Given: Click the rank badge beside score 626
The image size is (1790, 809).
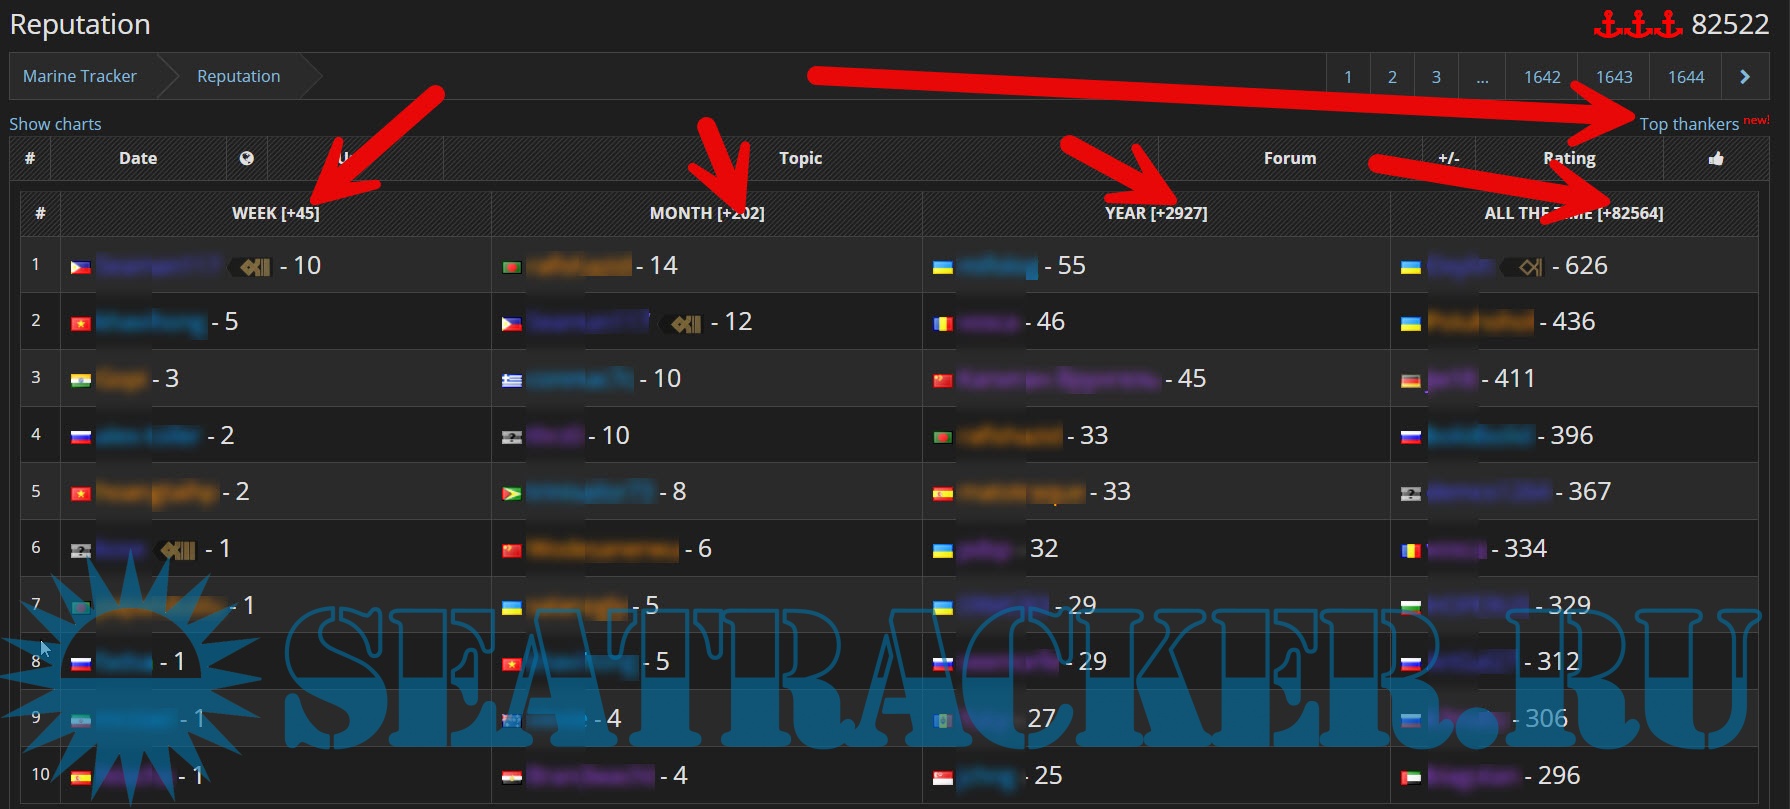Looking at the screenshot, I should [1529, 267].
